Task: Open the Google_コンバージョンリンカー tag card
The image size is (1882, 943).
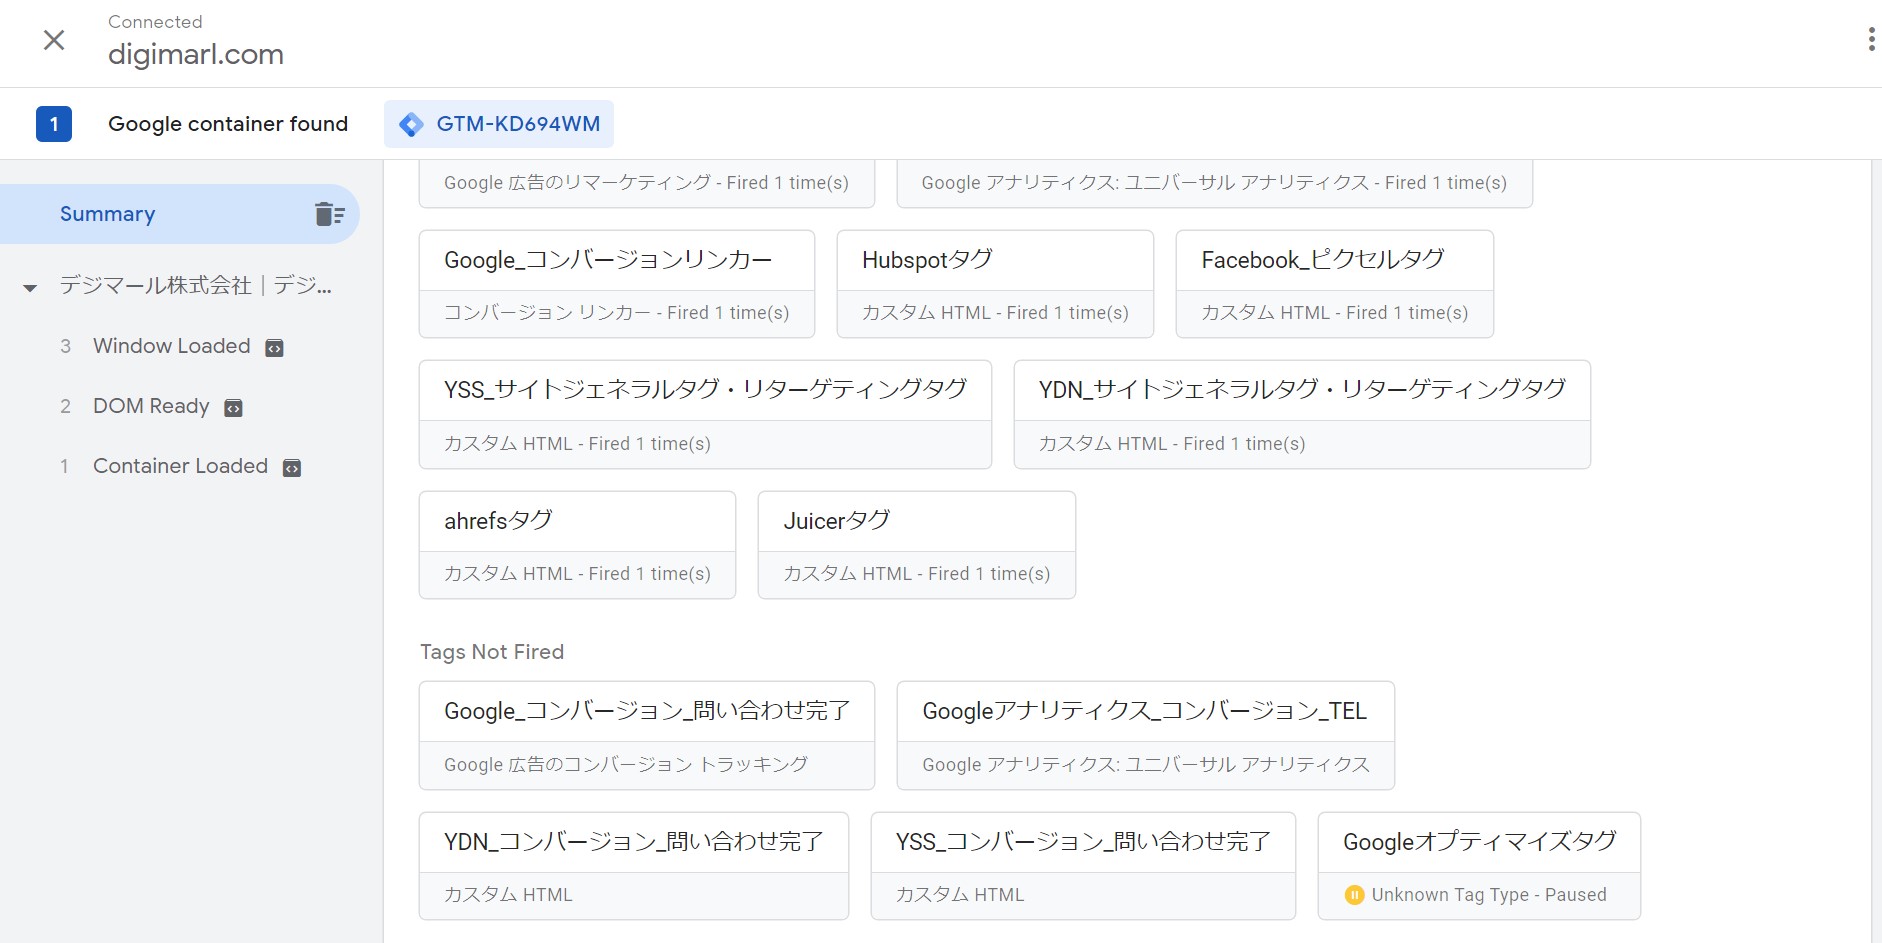Action: [x=617, y=284]
